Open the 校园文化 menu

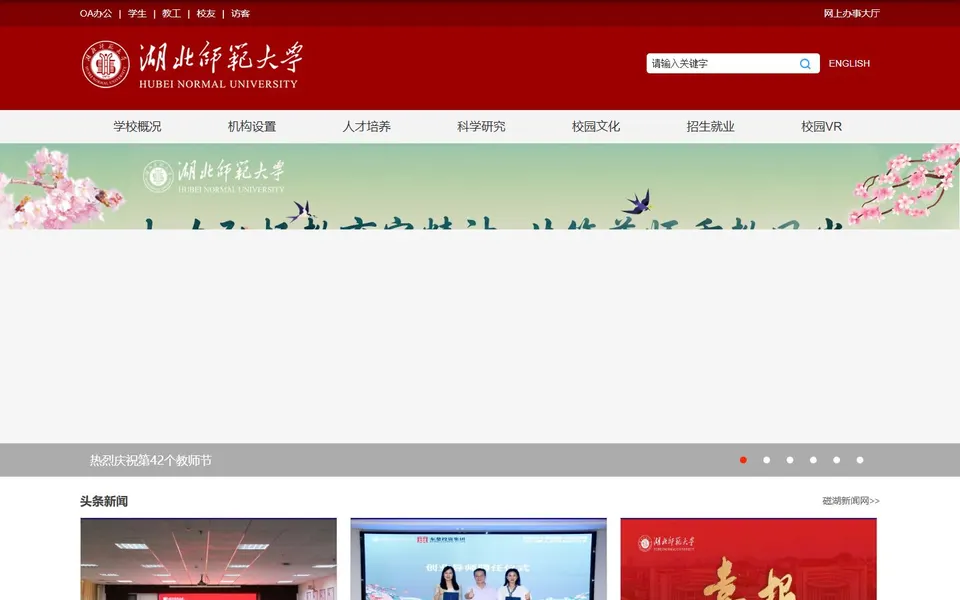(x=596, y=127)
